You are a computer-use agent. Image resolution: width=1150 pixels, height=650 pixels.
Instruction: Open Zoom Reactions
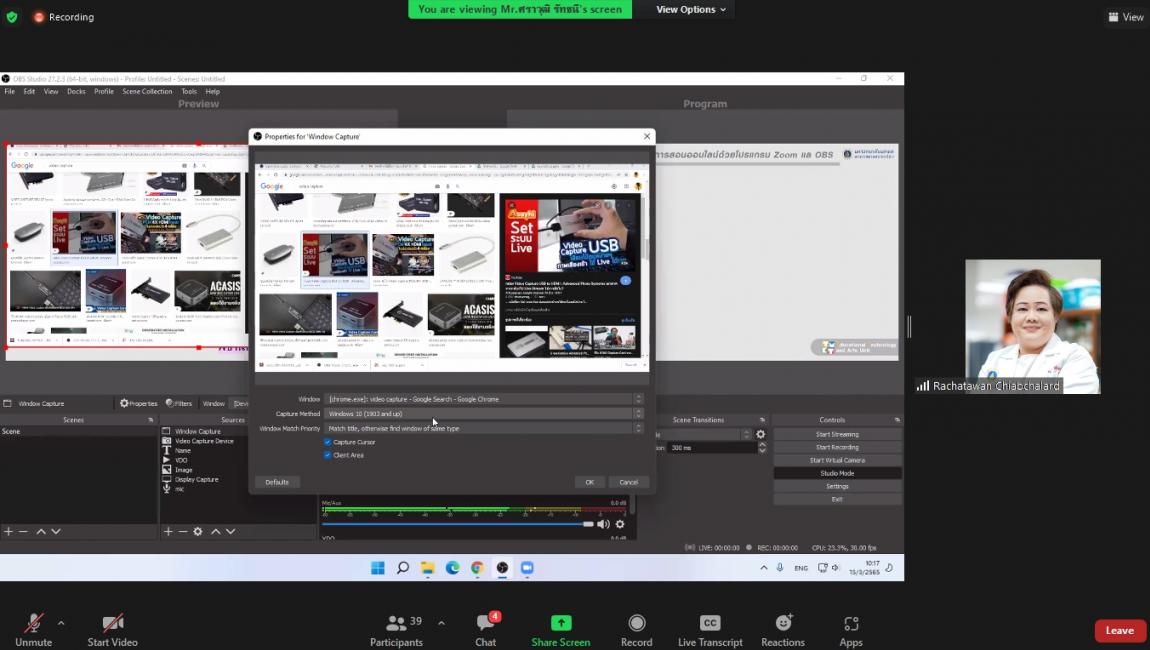pos(783,630)
